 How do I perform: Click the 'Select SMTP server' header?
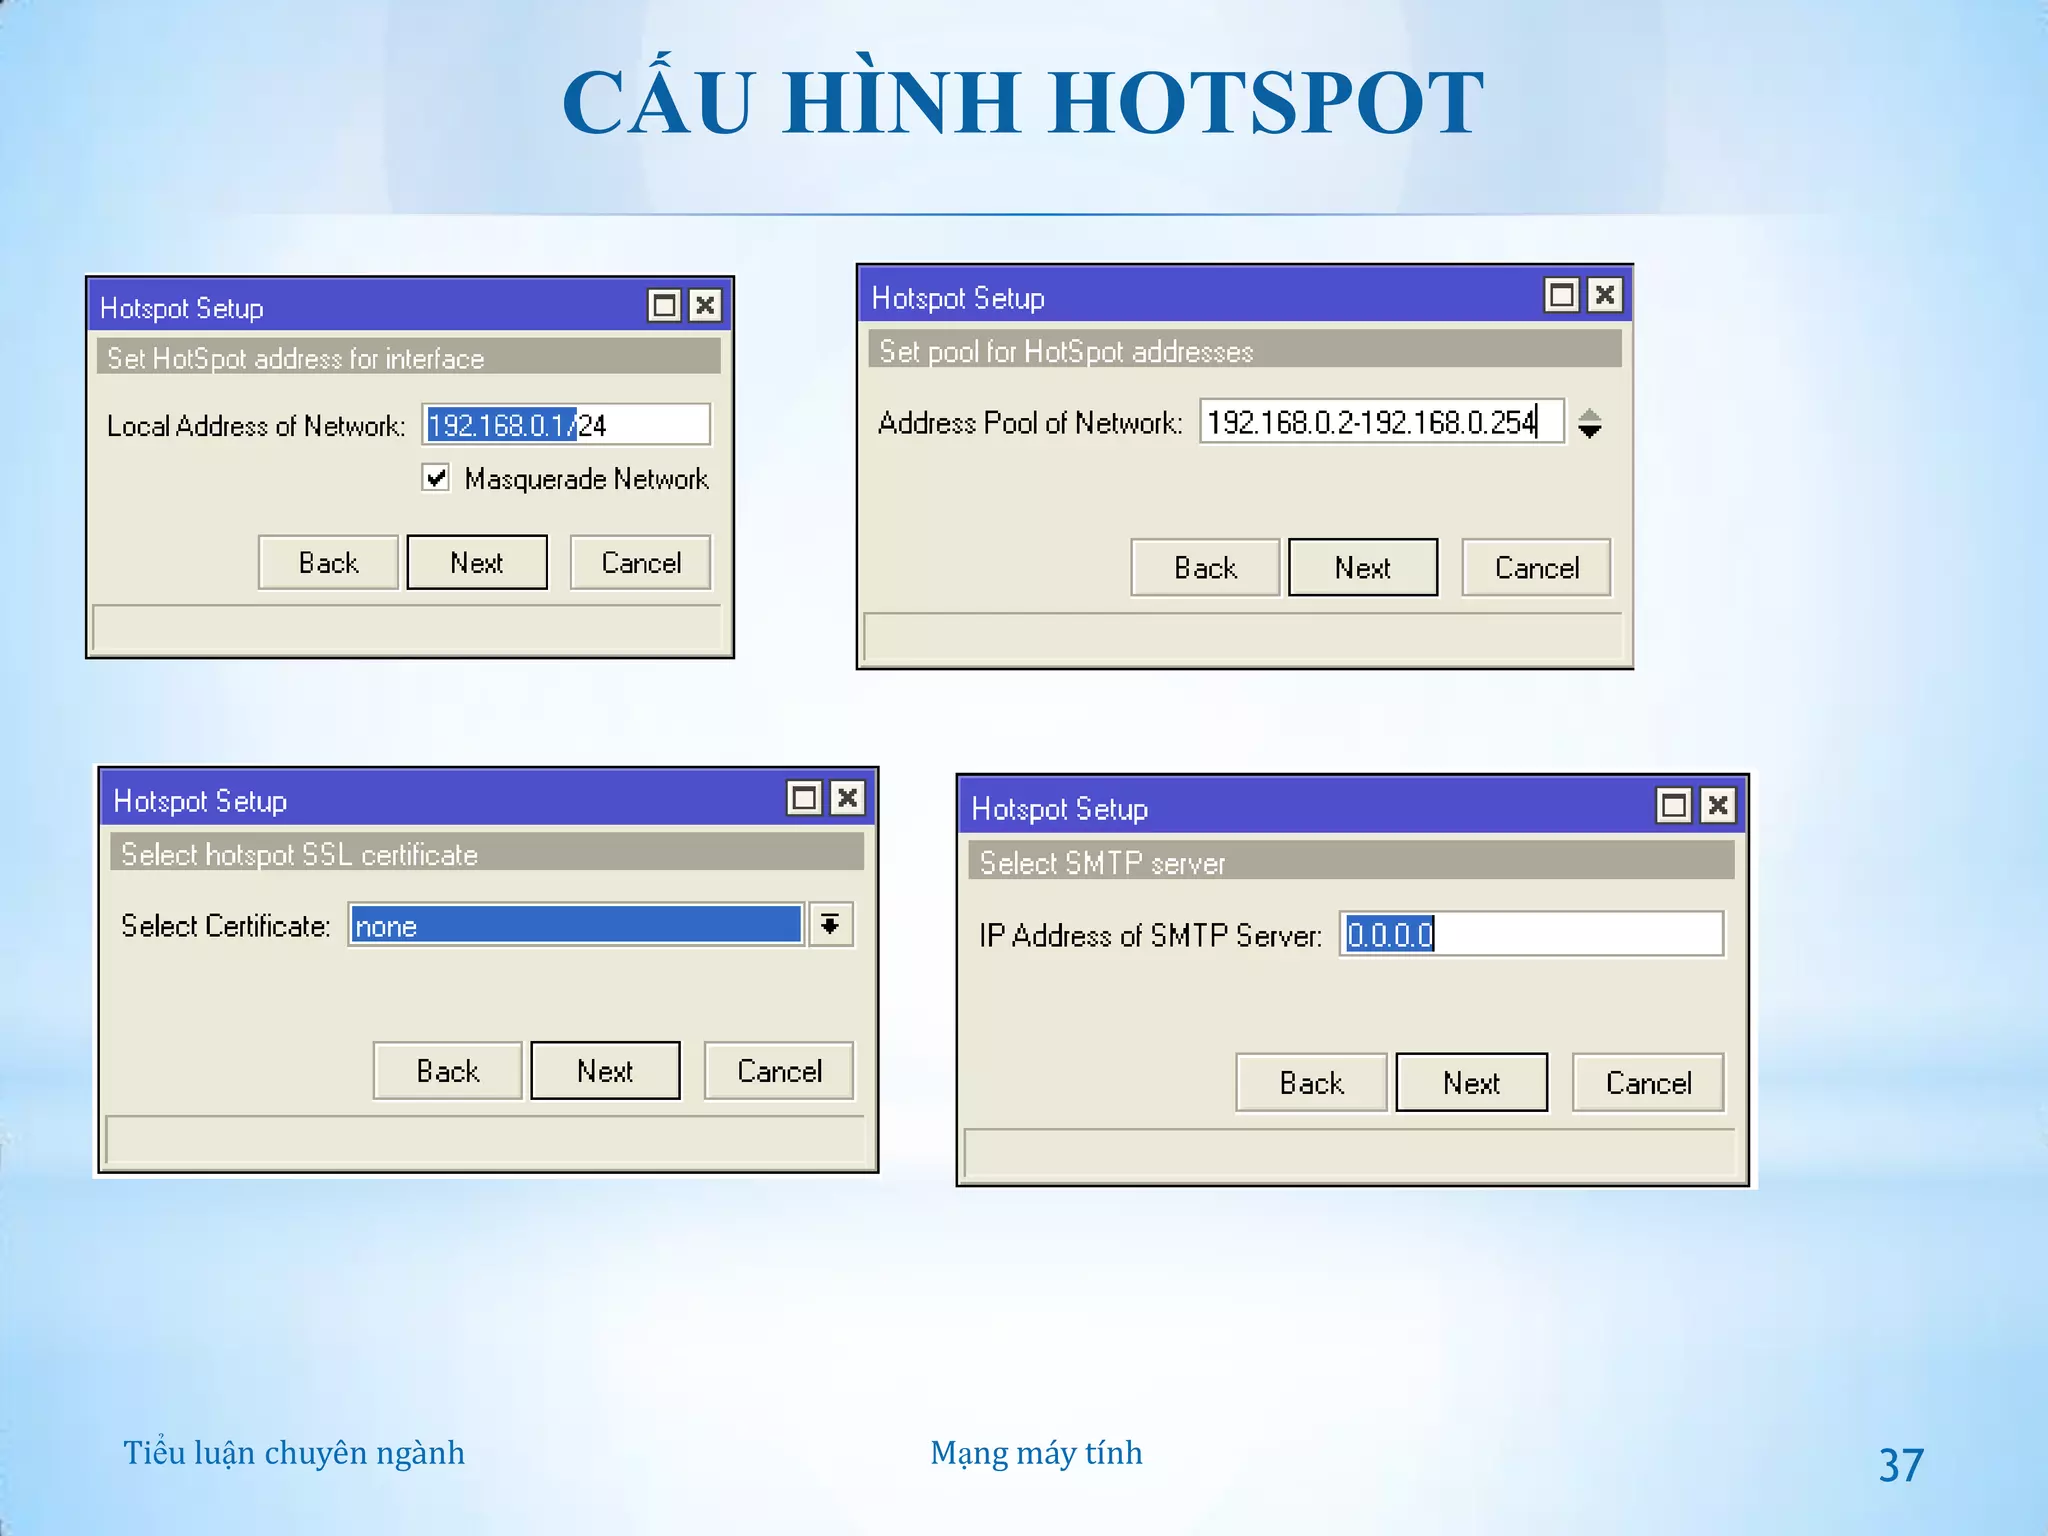(x=1352, y=861)
